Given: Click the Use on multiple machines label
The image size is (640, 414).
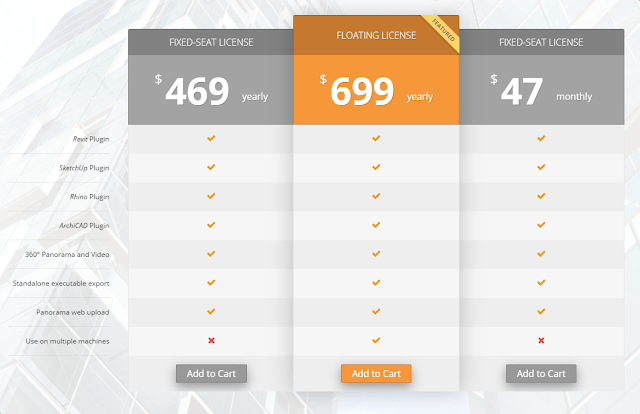Looking at the screenshot, I should click(67, 341).
